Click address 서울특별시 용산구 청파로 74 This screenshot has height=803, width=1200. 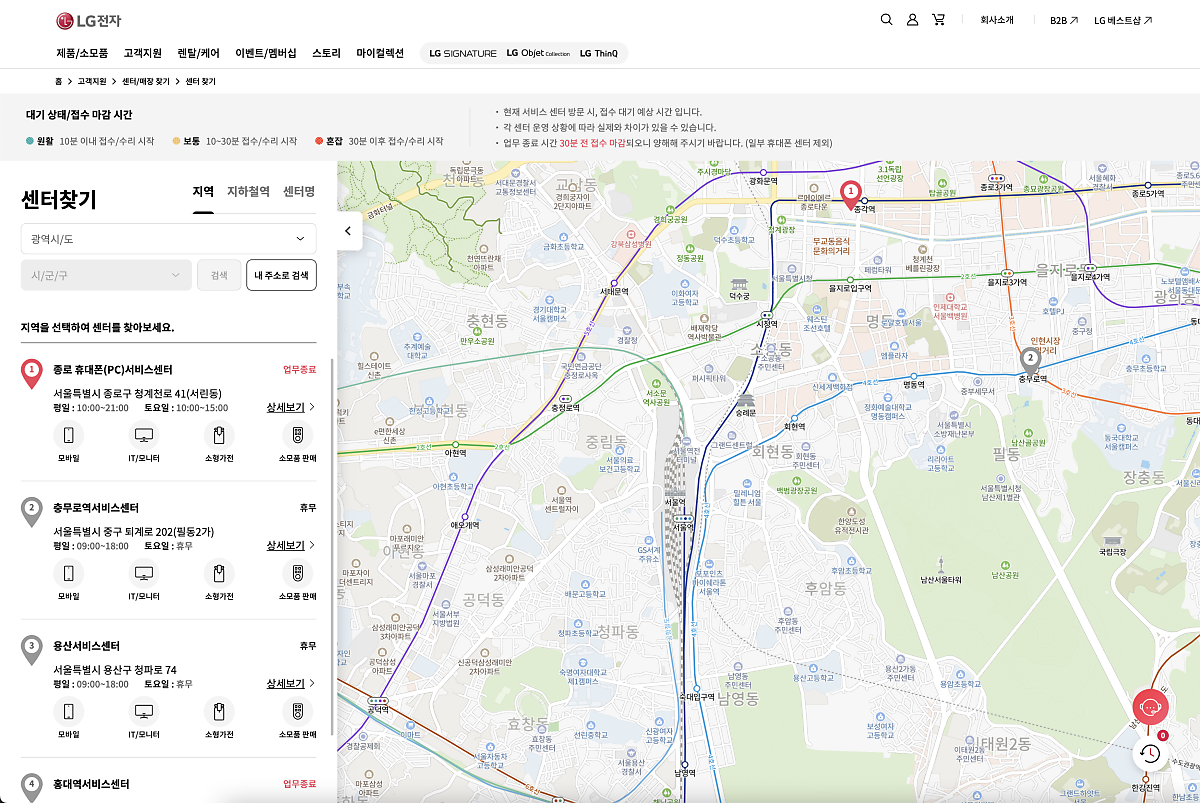coord(115,670)
